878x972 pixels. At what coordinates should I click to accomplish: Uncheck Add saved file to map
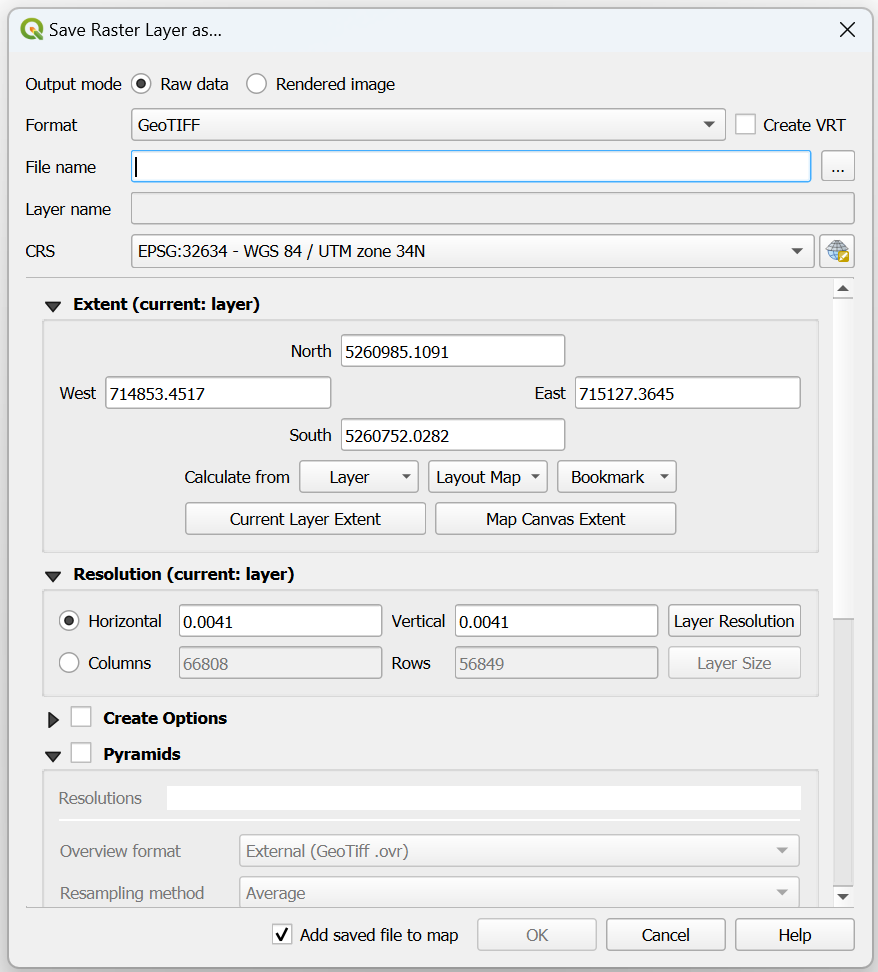tap(282, 934)
